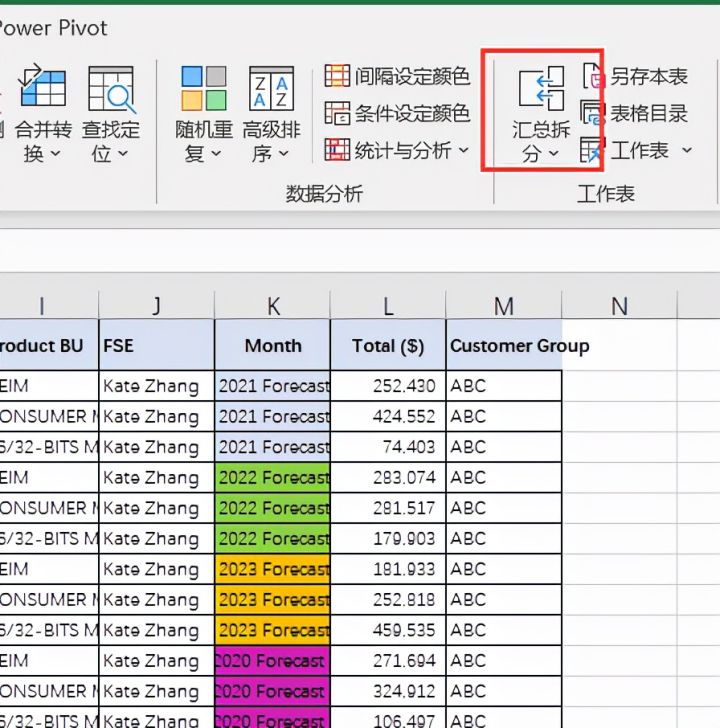The width and height of the screenshot is (720, 728).
Task: Click the 工作表 worksheet tools icon
Action: tap(593, 150)
